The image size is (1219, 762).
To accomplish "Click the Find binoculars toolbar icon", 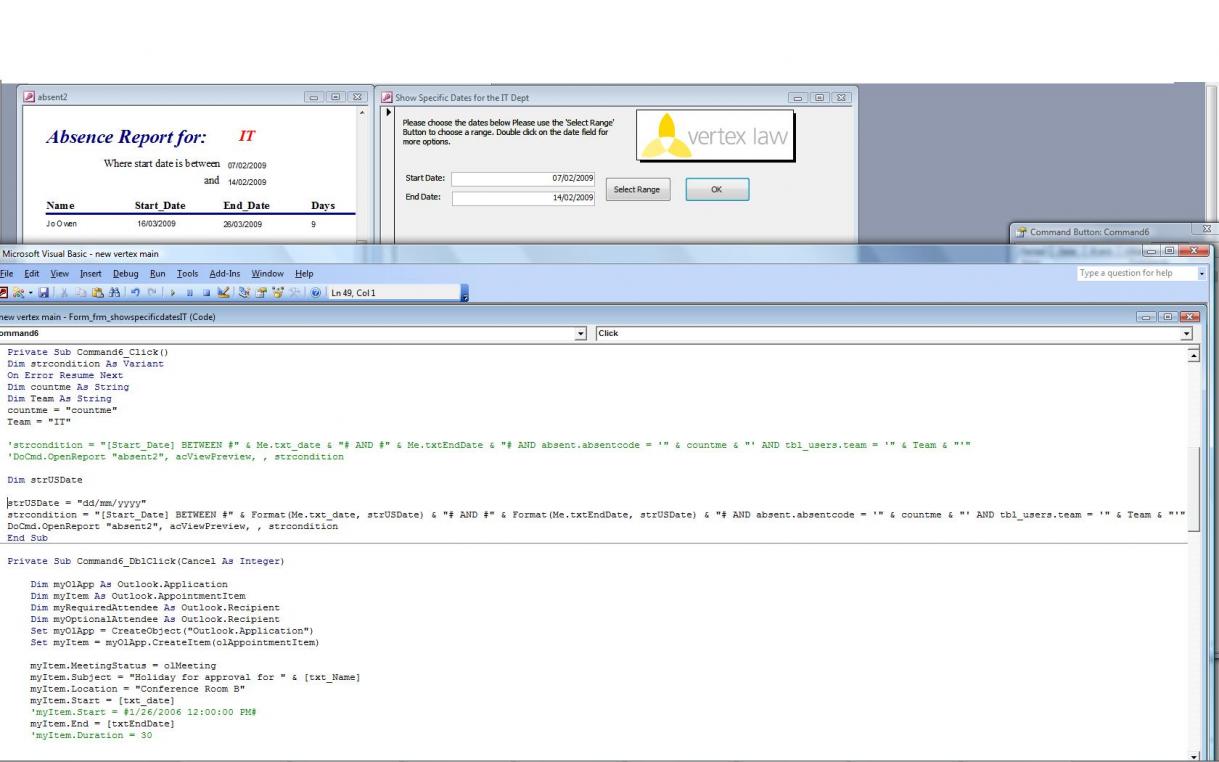I will coord(114,293).
